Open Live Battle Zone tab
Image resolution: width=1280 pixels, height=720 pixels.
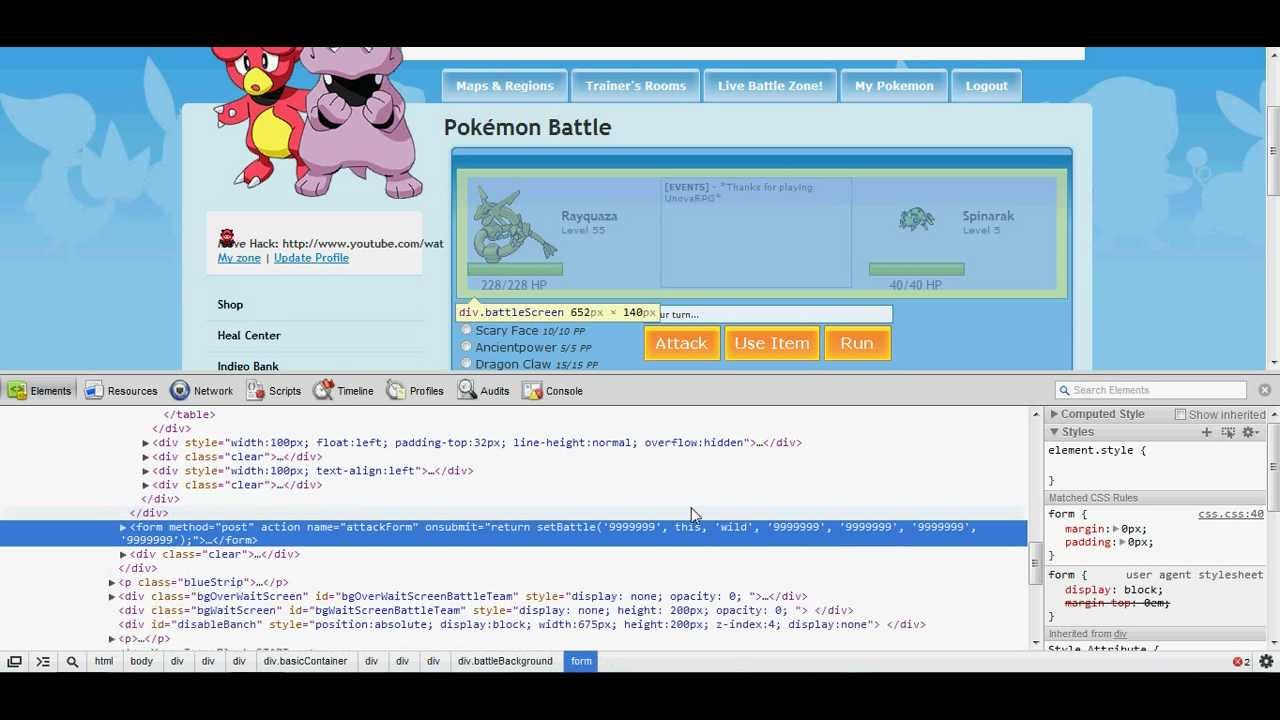pos(770,86)
